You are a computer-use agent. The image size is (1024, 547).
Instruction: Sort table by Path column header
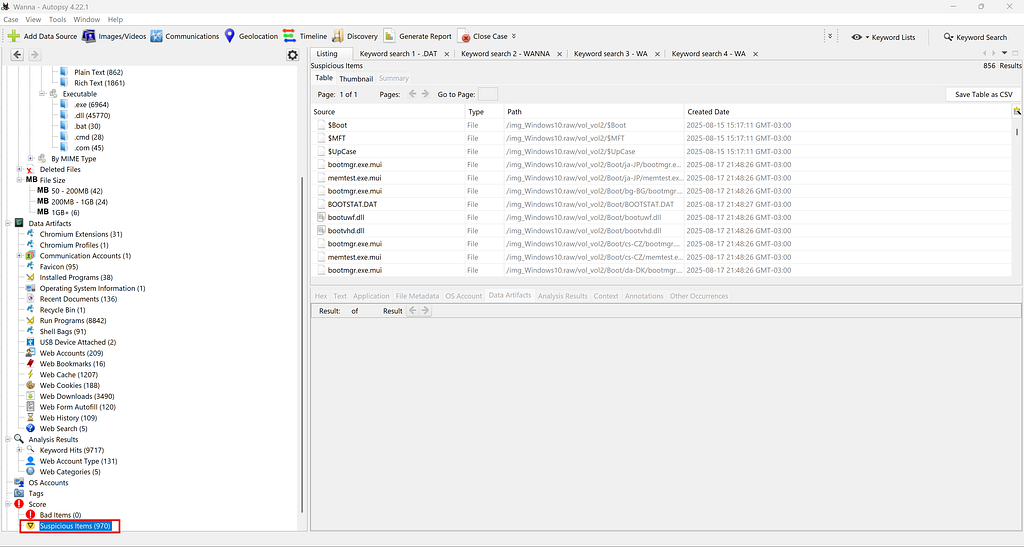coord(594,112)
